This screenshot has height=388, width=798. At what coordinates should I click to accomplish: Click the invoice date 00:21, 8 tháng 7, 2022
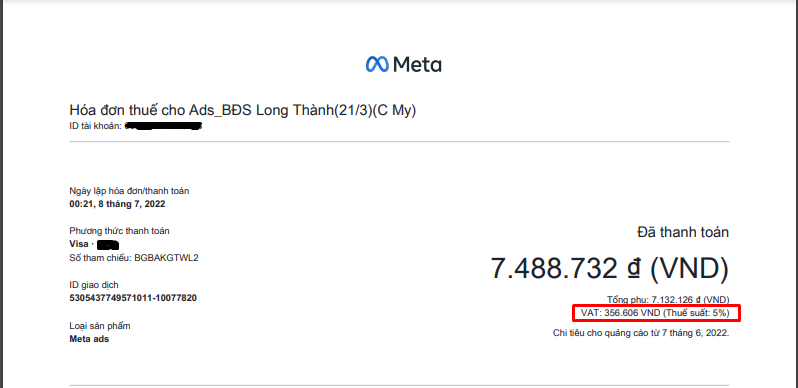pos(117,204)
